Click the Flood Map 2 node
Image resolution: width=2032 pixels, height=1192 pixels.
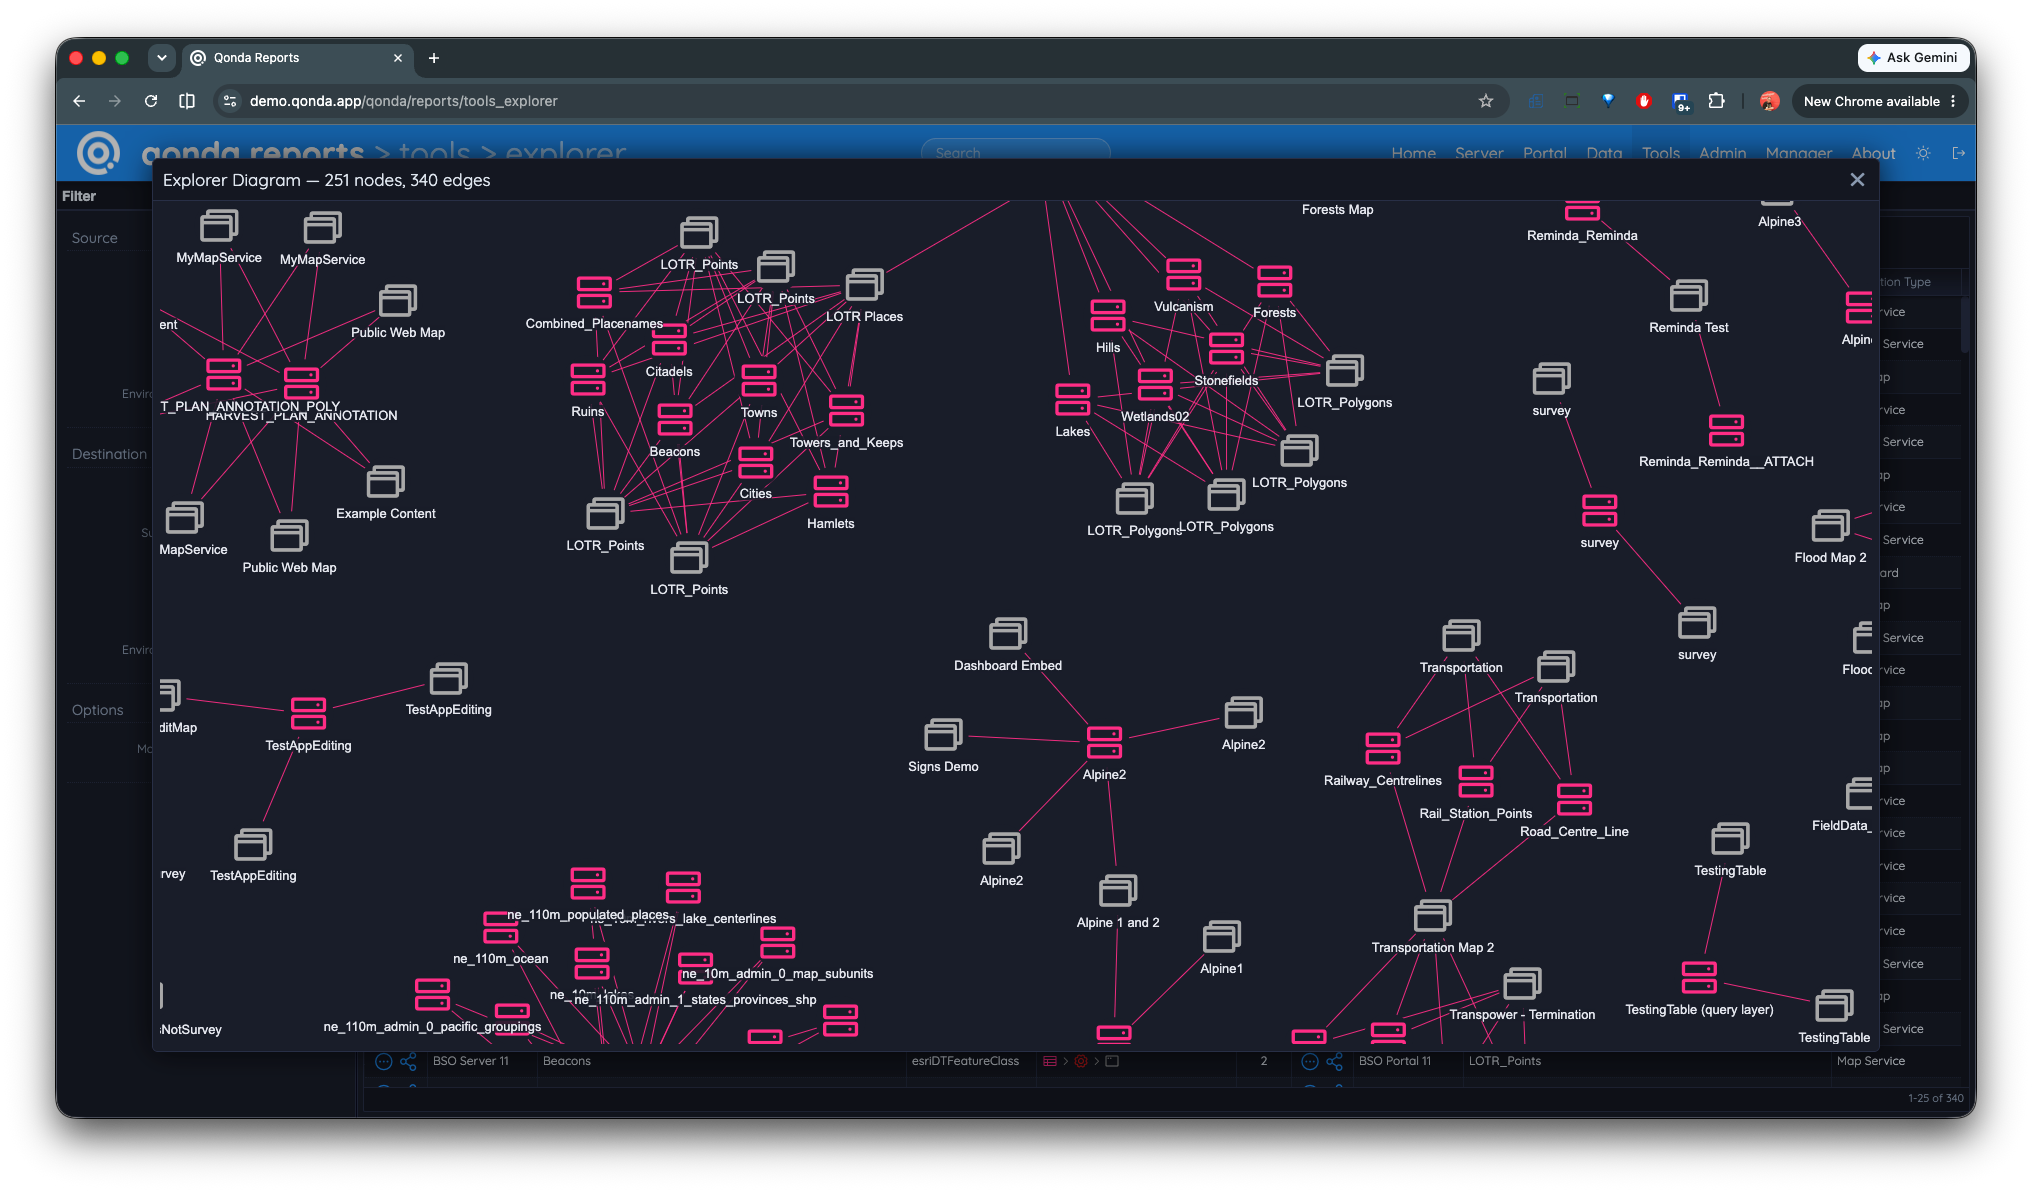1831,526
